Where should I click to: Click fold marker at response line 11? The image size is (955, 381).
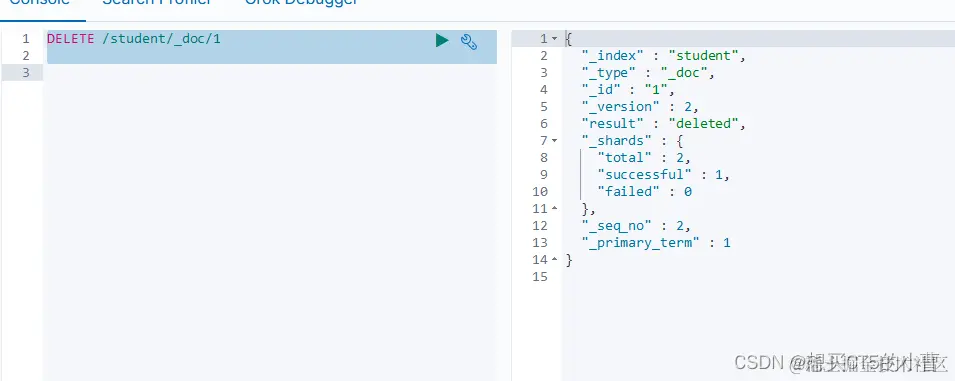tap(554, 209)
